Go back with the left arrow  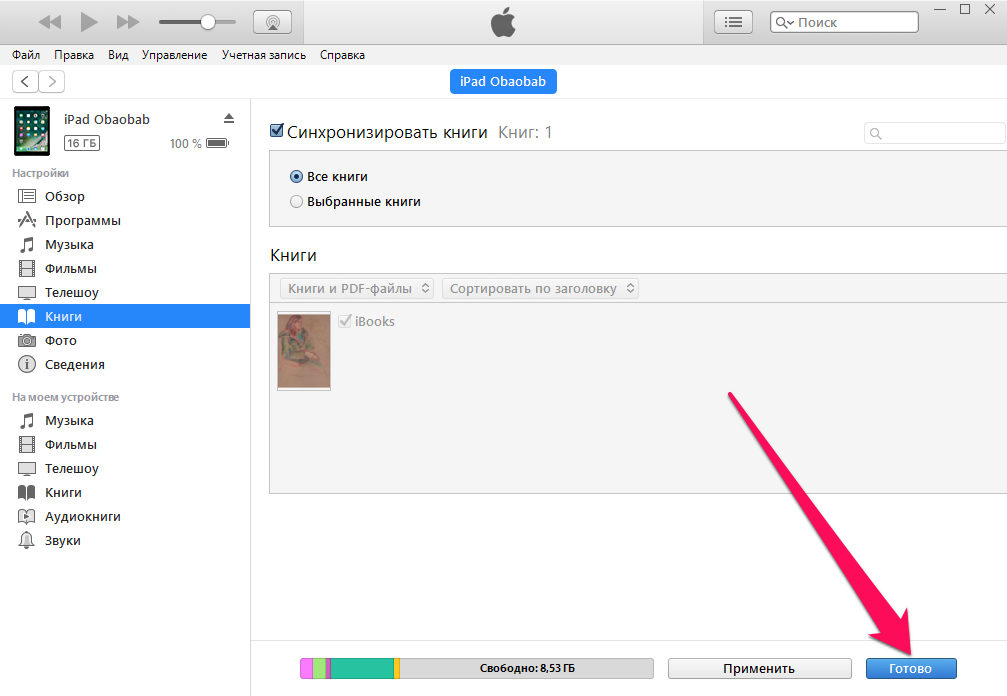tap(25, 82)
